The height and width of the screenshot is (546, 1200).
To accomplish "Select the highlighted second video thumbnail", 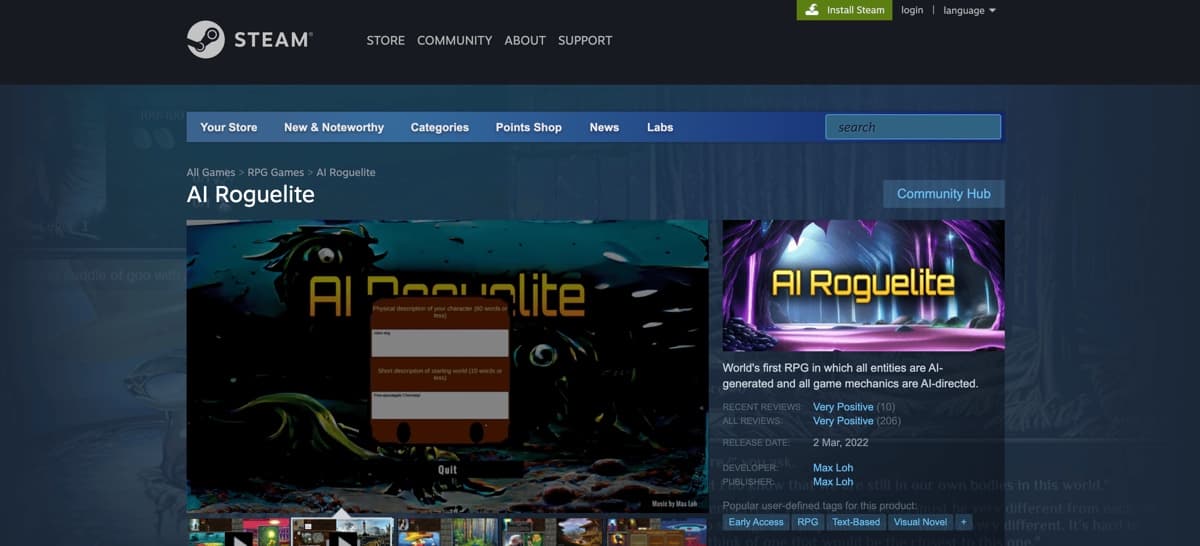I will (x=342, y=532).
